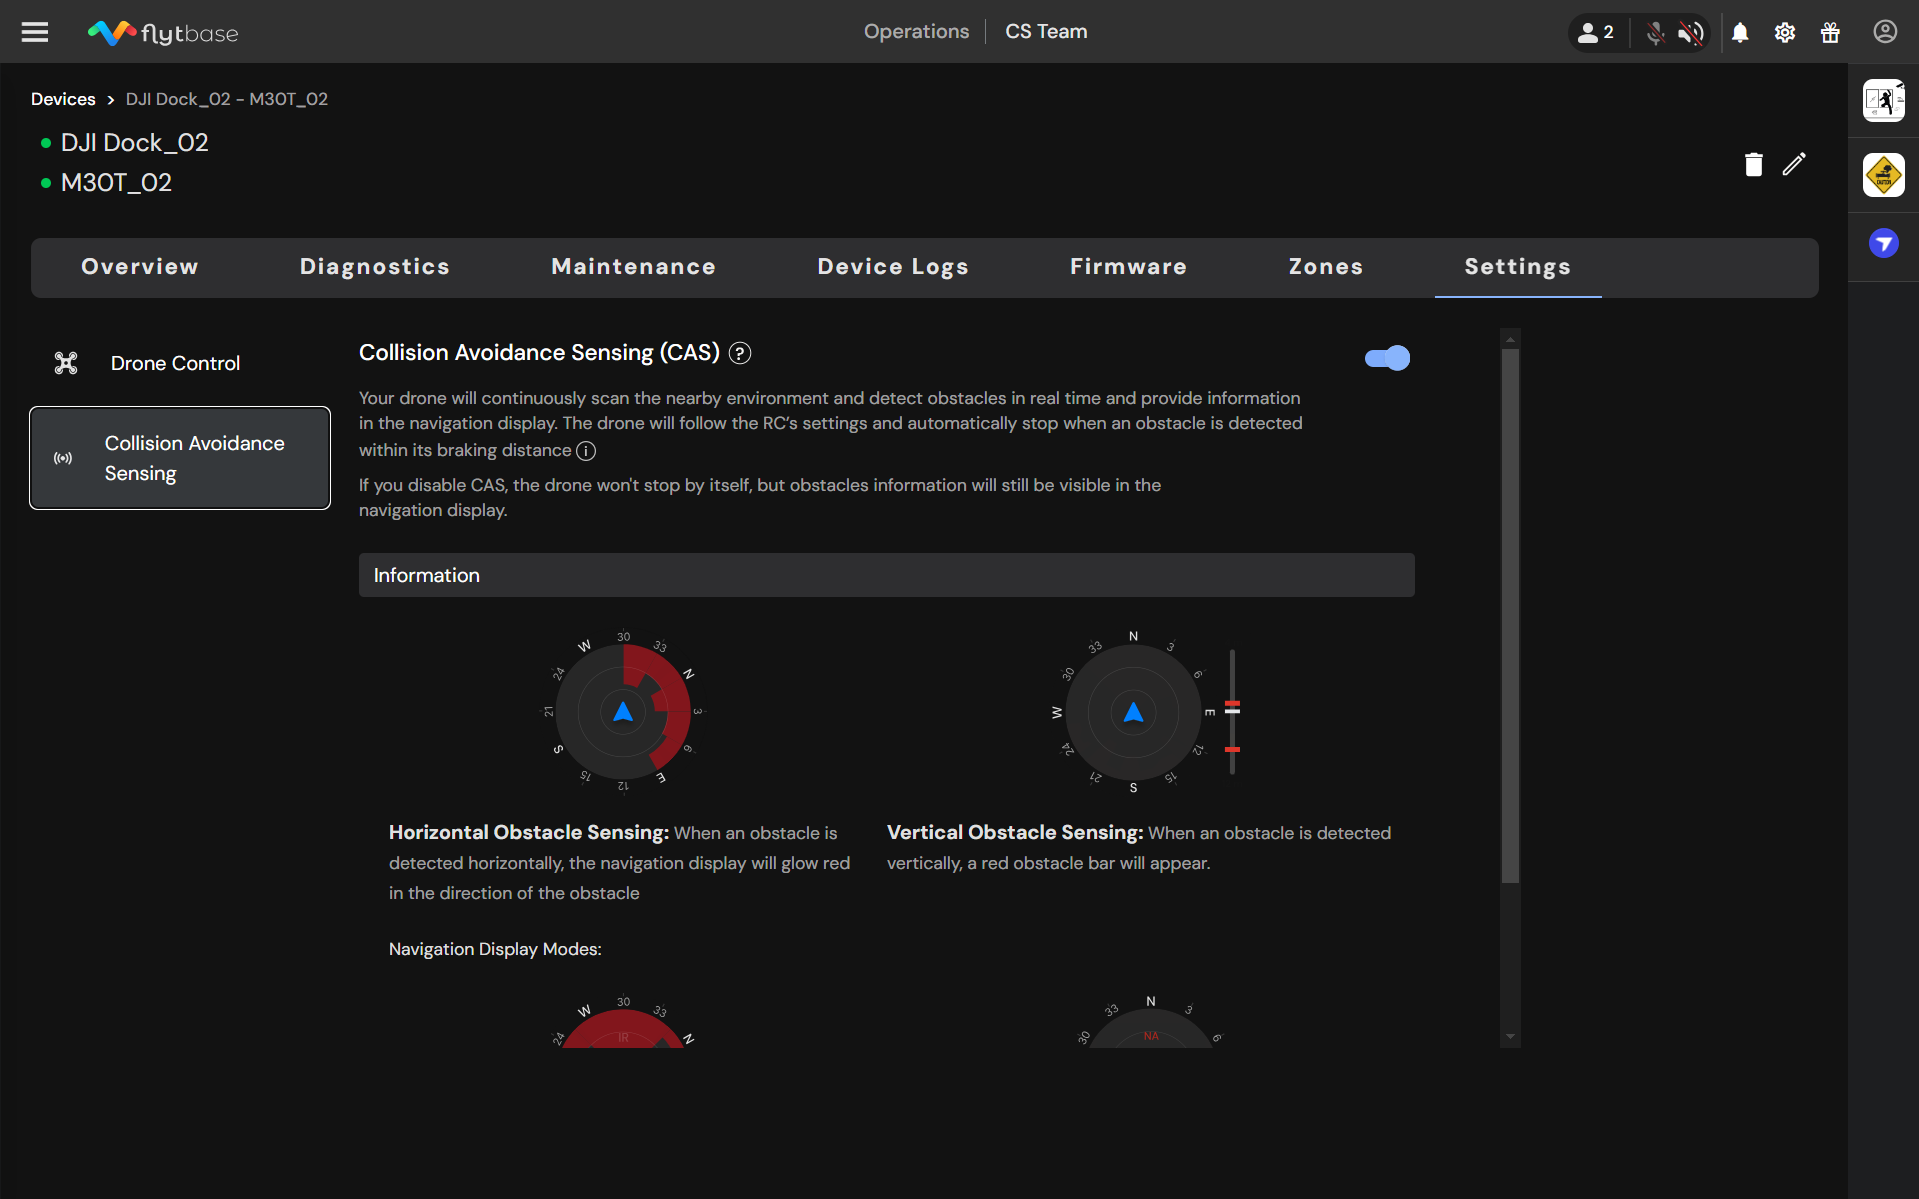Click the settings panel scrollbar

pyautogui.click(x=1510, y=615)
